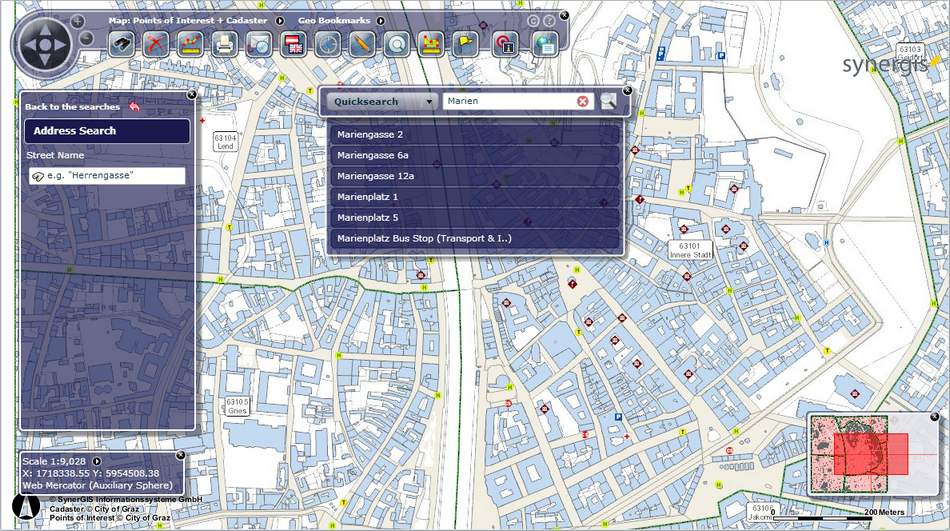Image resolution: width=950 pixels, height=531 pixels.
Task: Click Back to the searches link
Action: click(72, 107)
